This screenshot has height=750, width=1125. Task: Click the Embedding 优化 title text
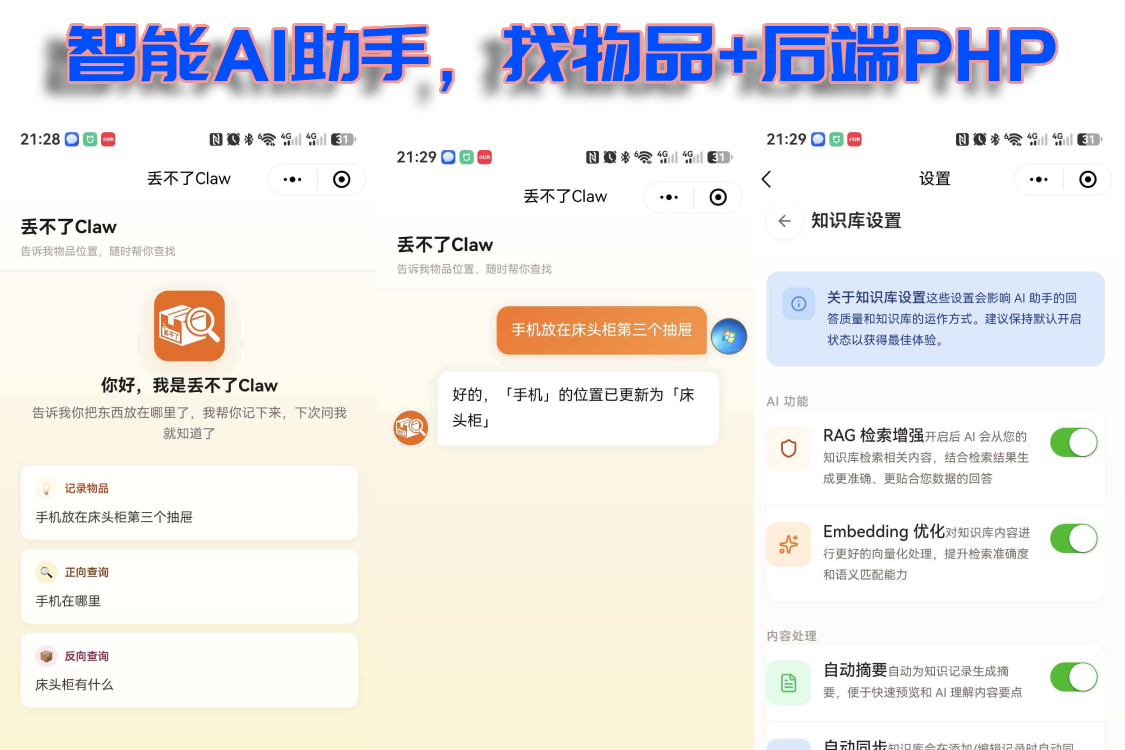pos(883,531)
